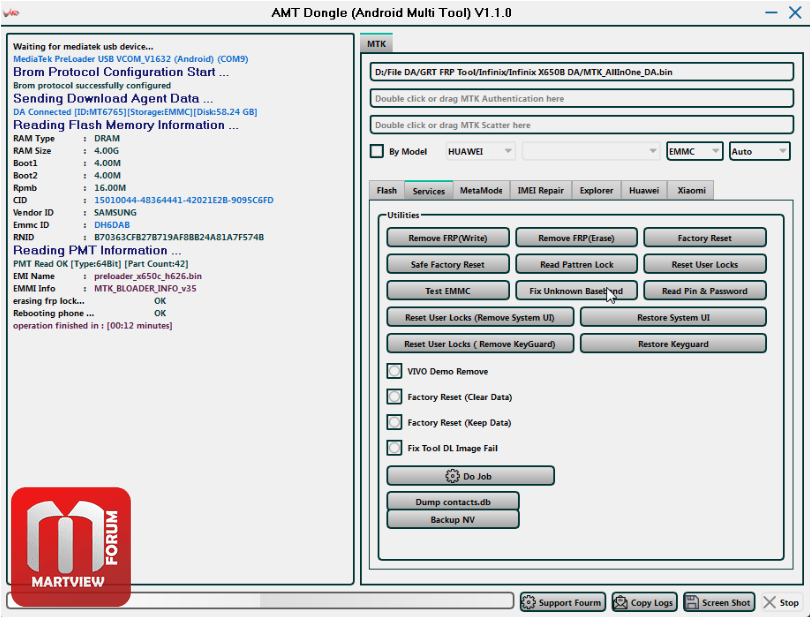Image resolution: width=811 pixels, height=618 pixels.
Task: Select the MTK top tab
Action: tap(377, 43)
